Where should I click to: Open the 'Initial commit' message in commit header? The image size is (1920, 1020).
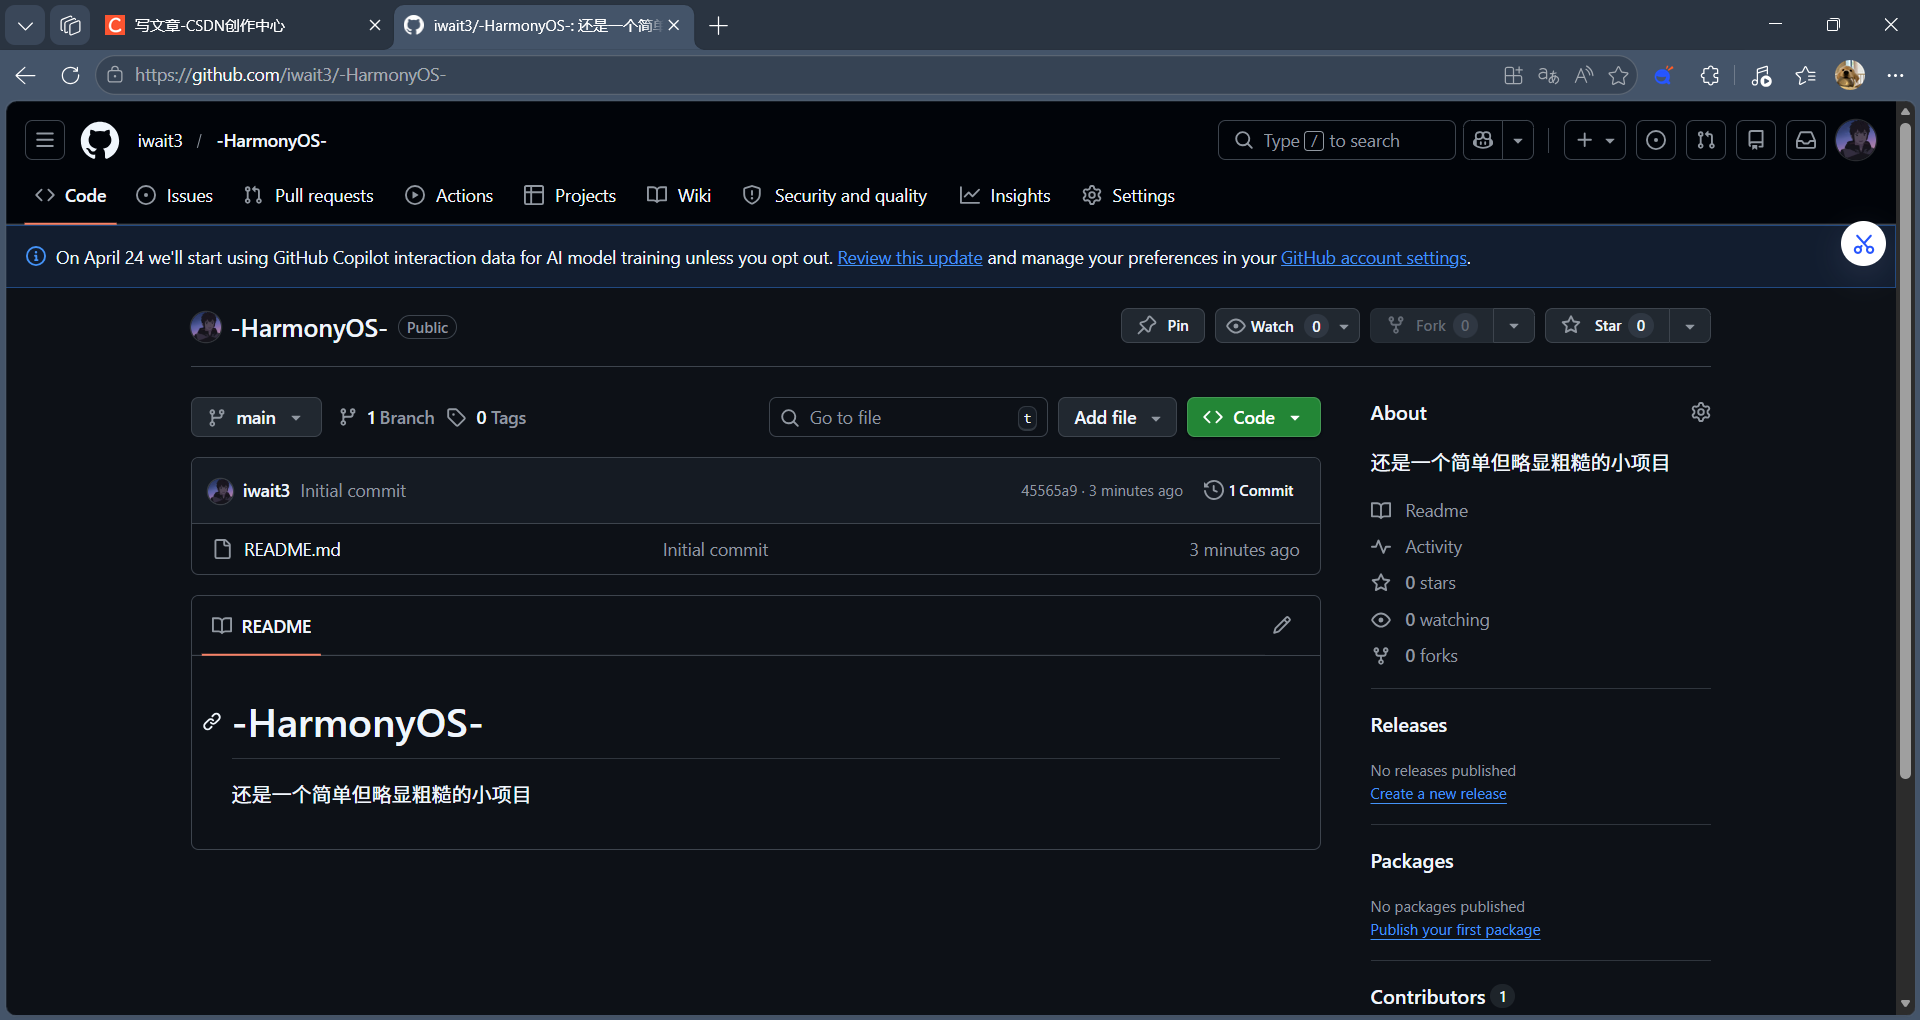[x=353, y=491]
